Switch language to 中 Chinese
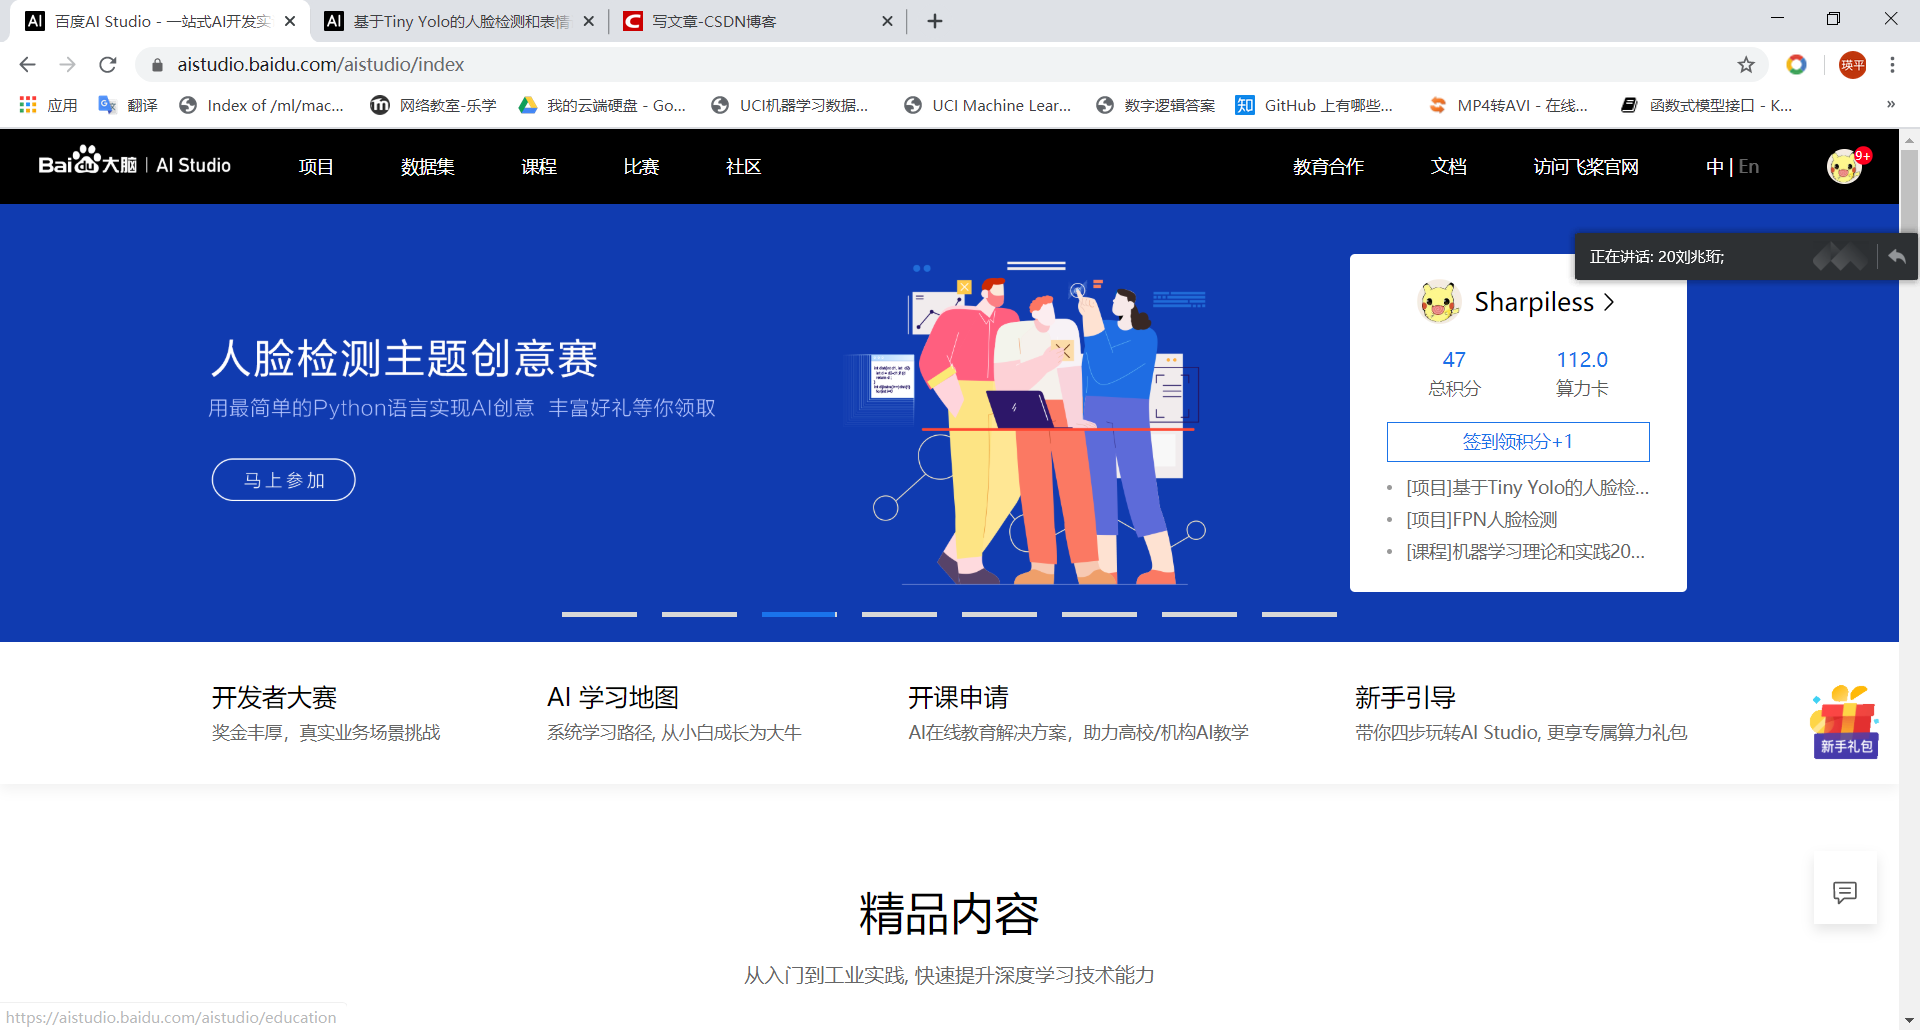Viewport: 1920px width, 1030px height. click(1714, 167)
